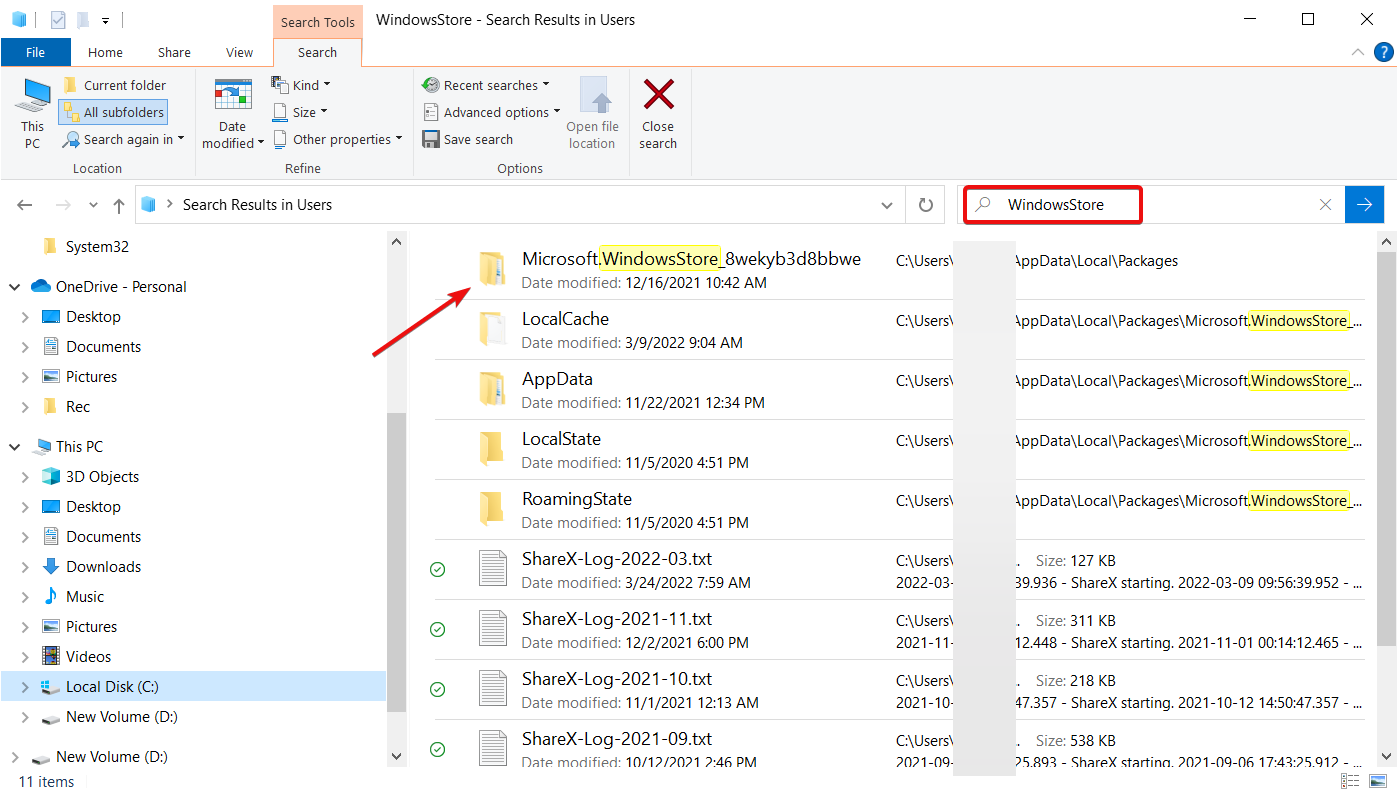Click the blue search go arrow
The image size is (1398, 797).
pos(1365,205)
